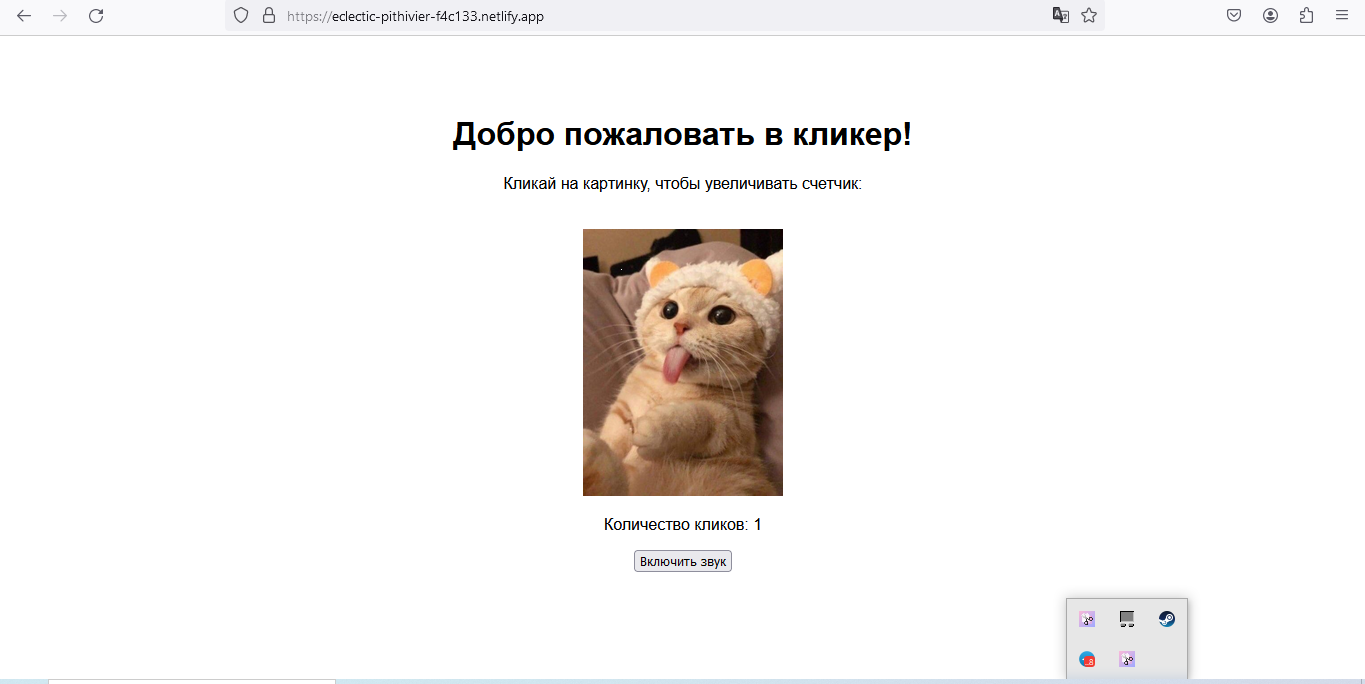Reload the current page
1365x684 pixels.
(96, 16)
